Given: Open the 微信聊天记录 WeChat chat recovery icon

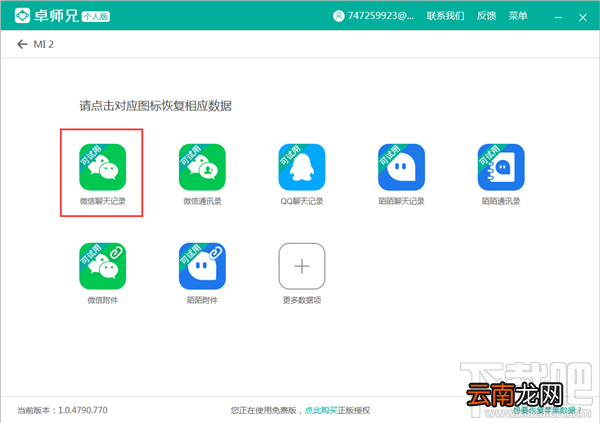Looking at the screenshot, I should pos(103,167).
